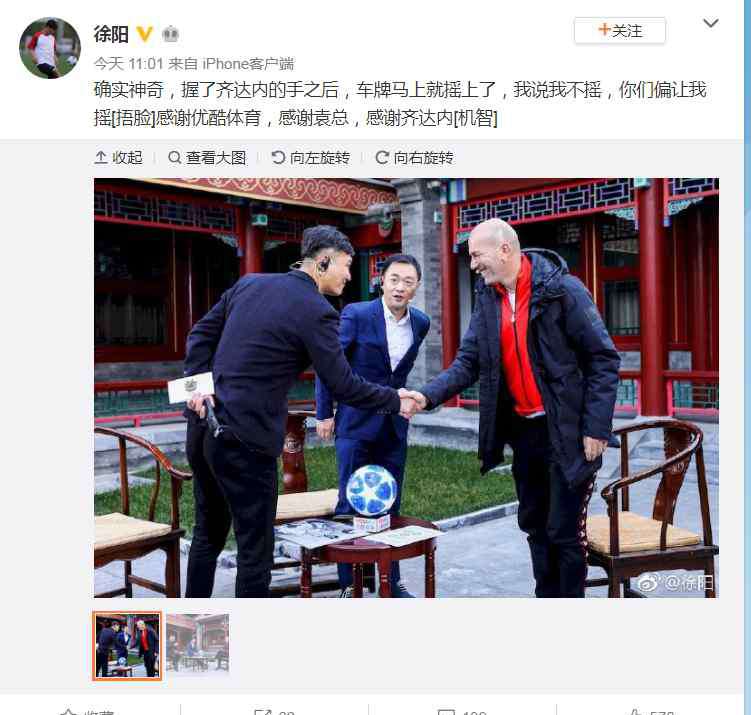Screen dimensions: 751x715
Task: Rotate image left with counterclockwise icon
Action: (278, 158)
